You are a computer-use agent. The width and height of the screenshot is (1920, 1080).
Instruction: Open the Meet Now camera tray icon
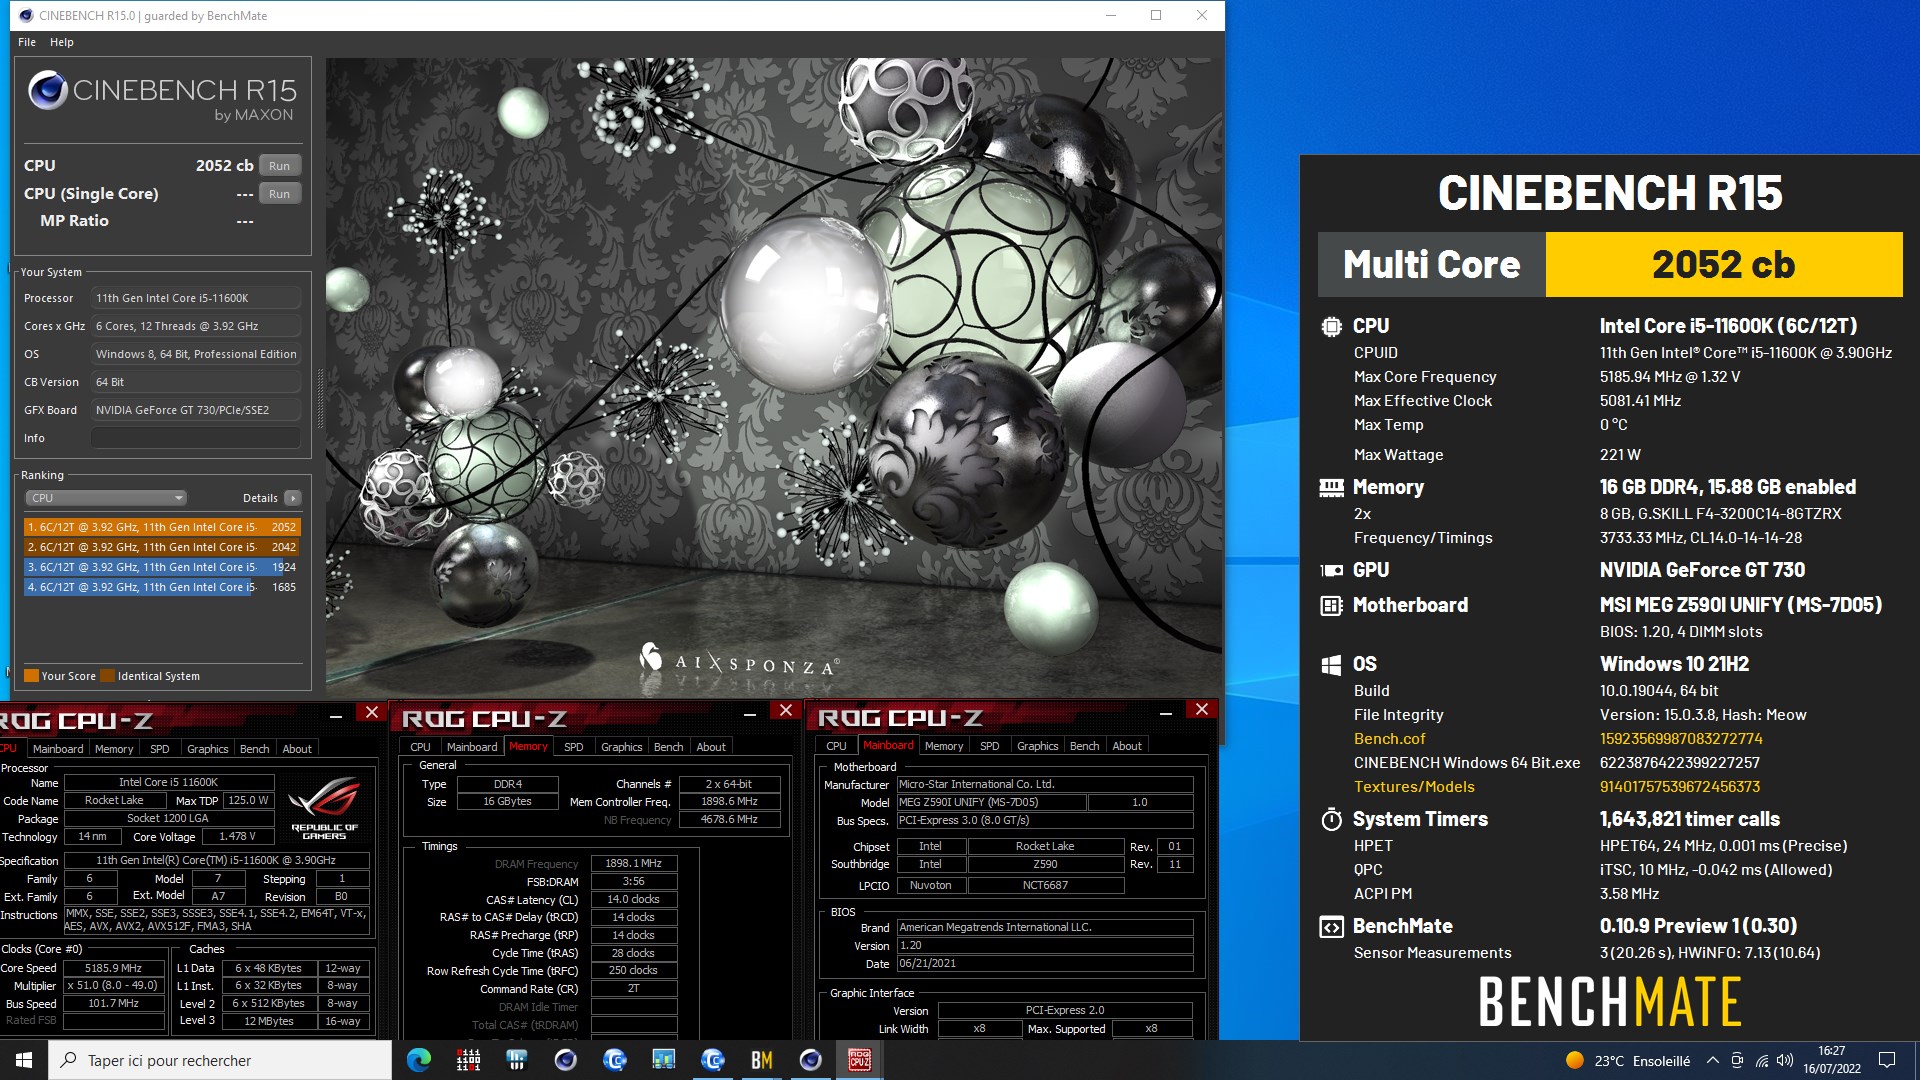[x=1737, y=1061]
